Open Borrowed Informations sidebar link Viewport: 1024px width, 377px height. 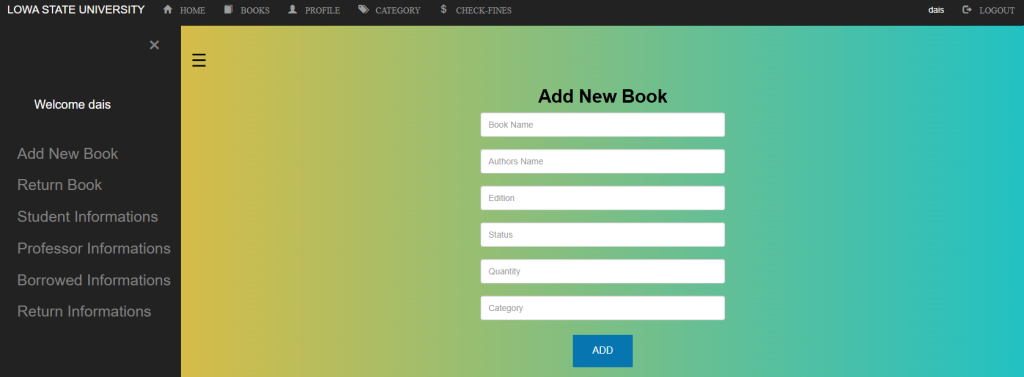(94, 280)
